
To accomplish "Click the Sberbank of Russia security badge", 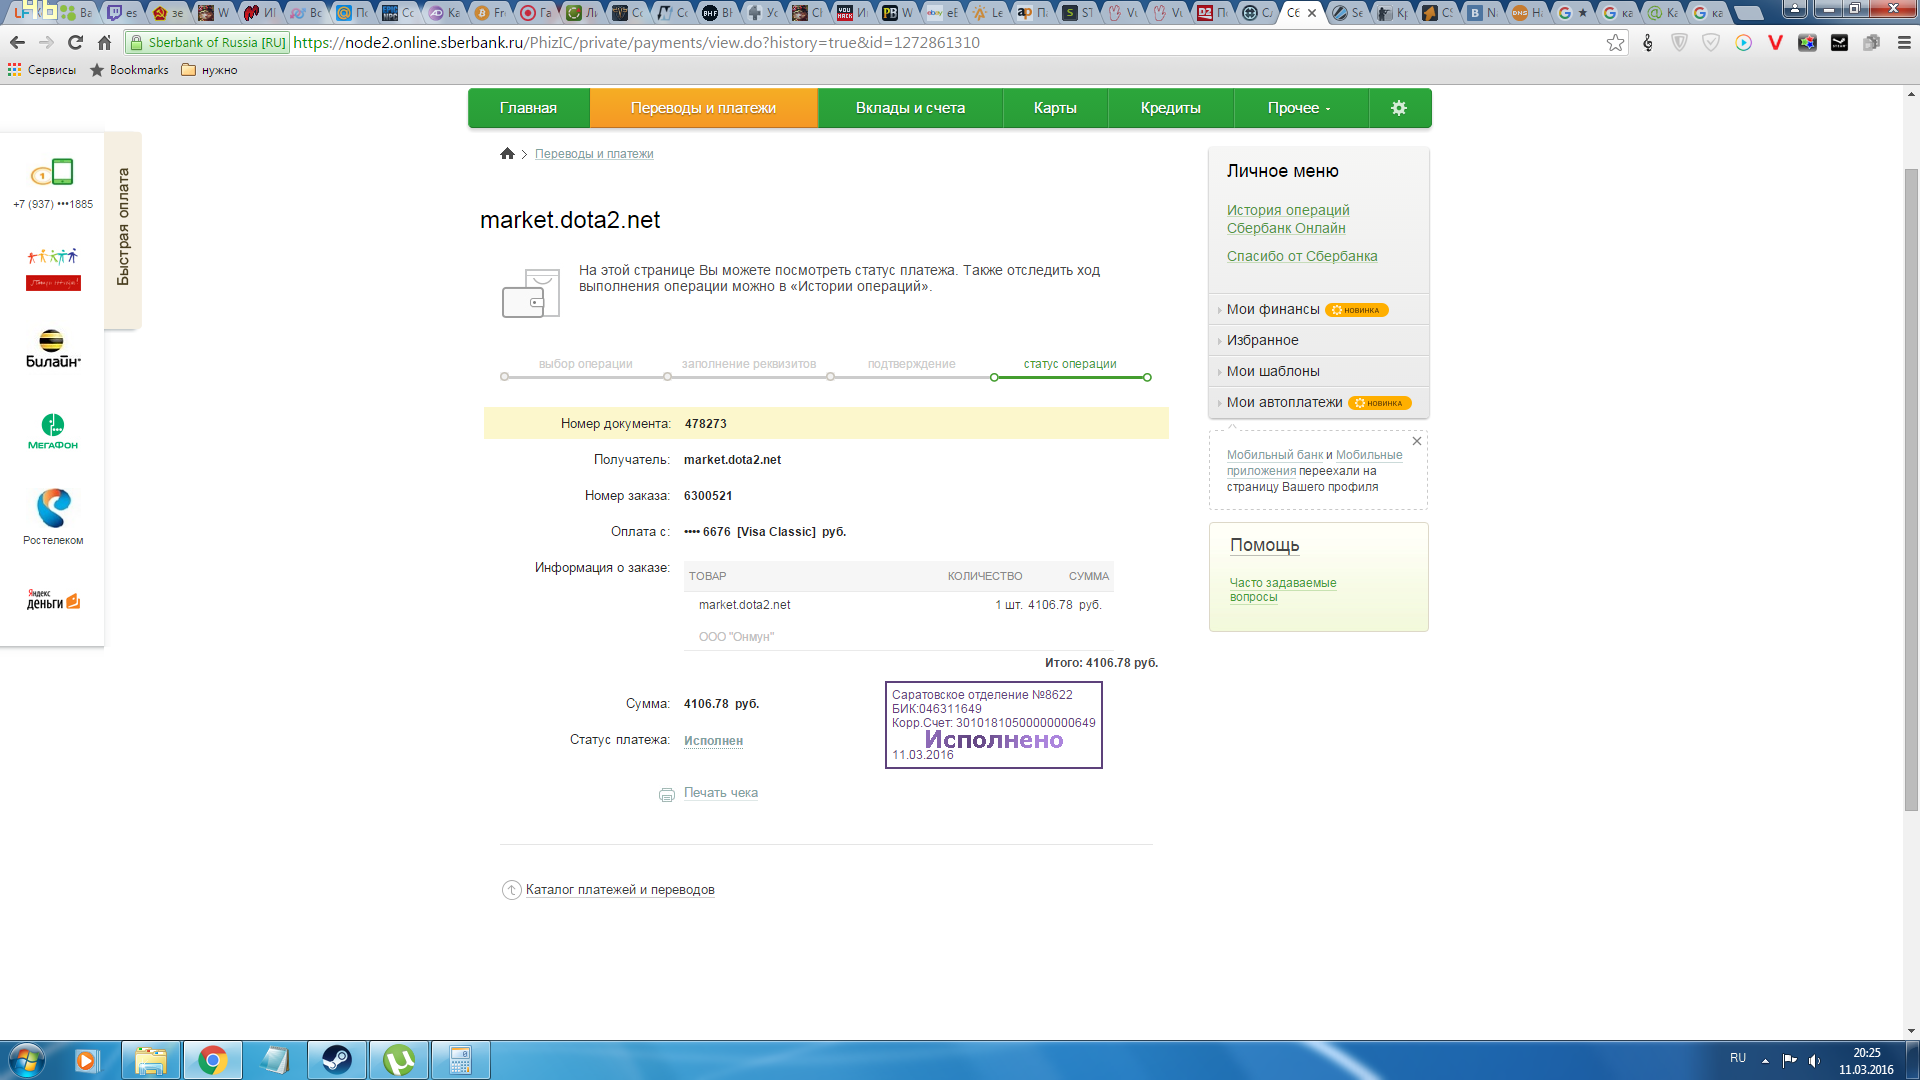I will [207, 42].
